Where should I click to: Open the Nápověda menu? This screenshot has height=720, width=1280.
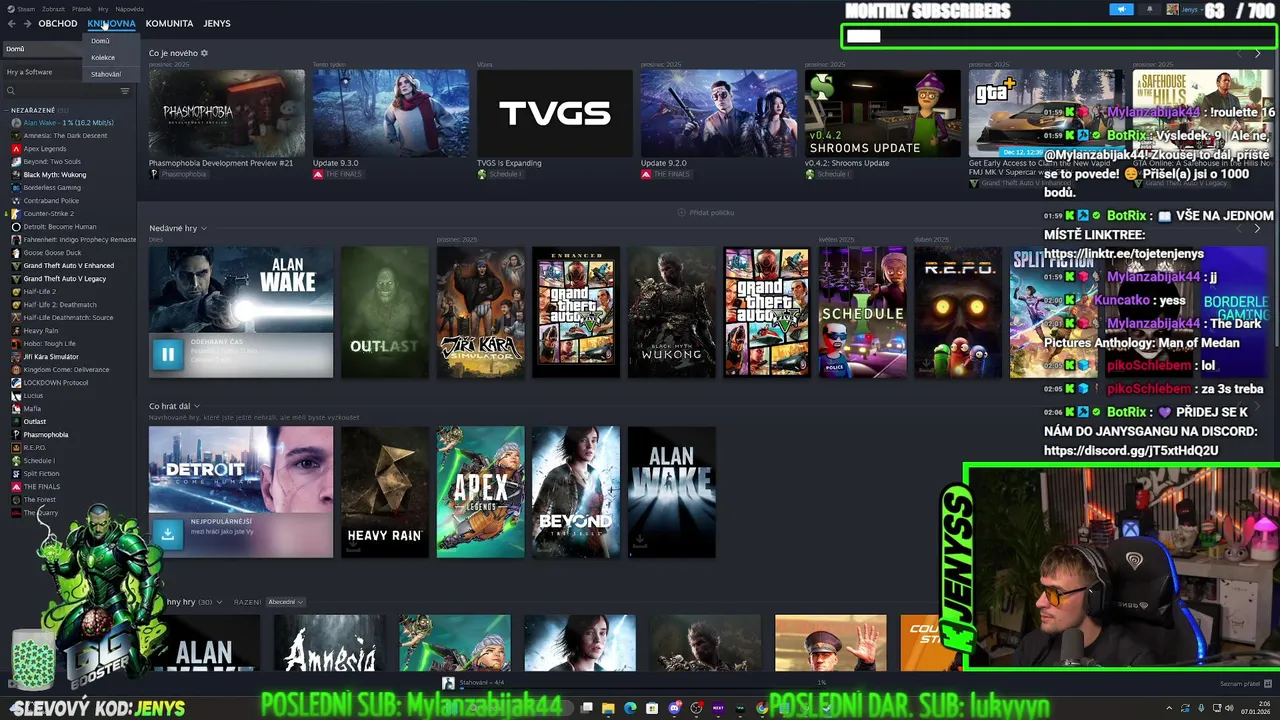point(129,9)
